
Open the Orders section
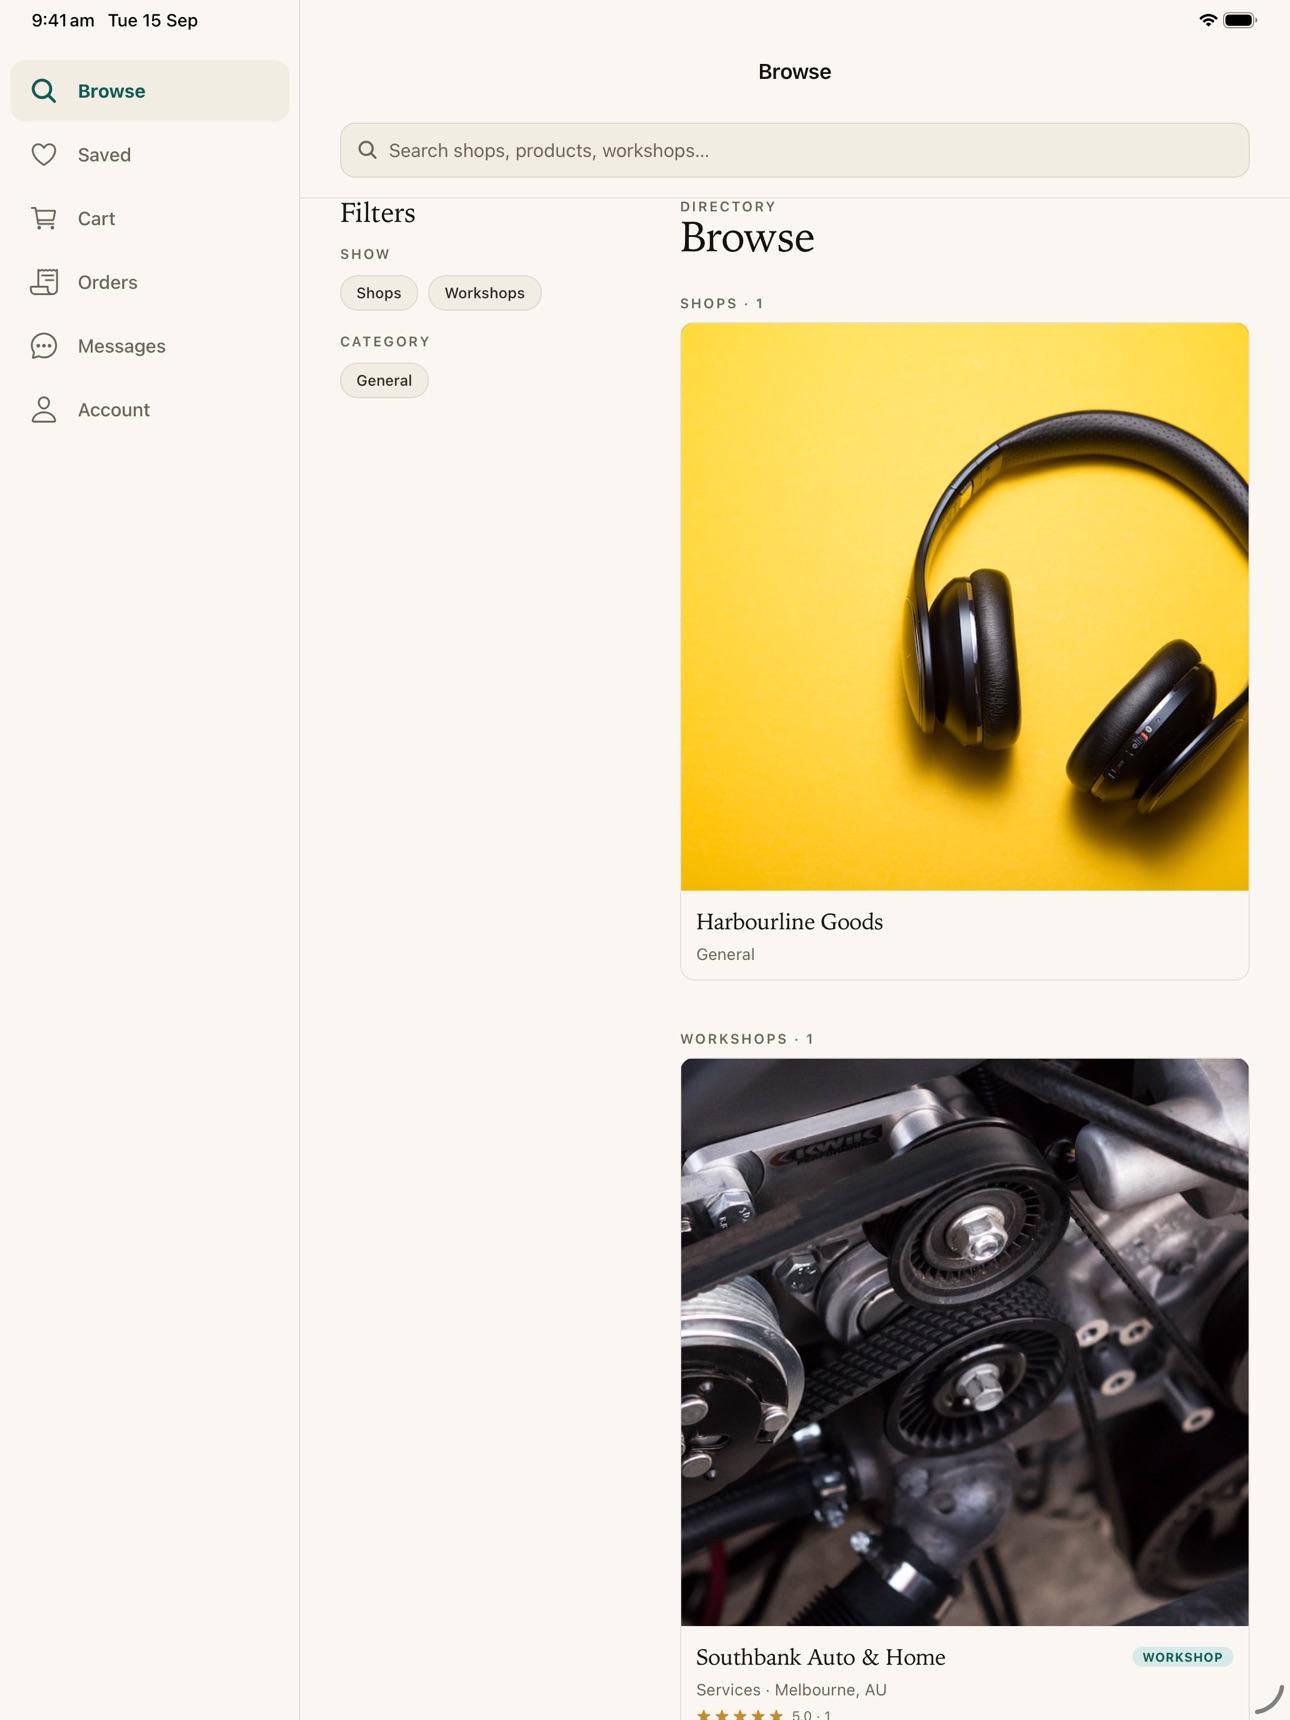point(150,282)
